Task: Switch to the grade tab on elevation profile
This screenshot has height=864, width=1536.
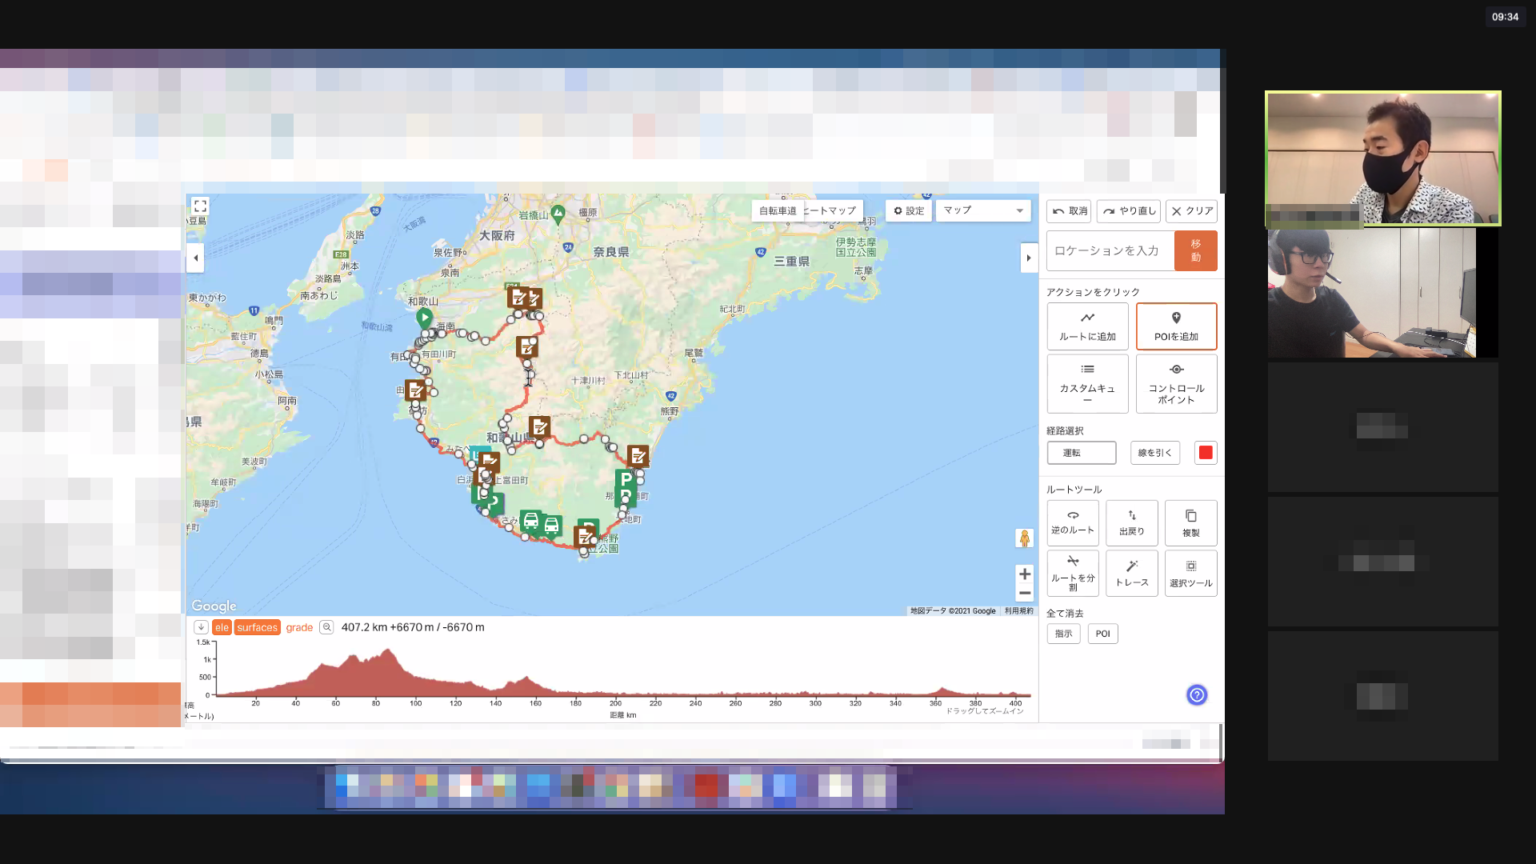Action: coord(300,627)
